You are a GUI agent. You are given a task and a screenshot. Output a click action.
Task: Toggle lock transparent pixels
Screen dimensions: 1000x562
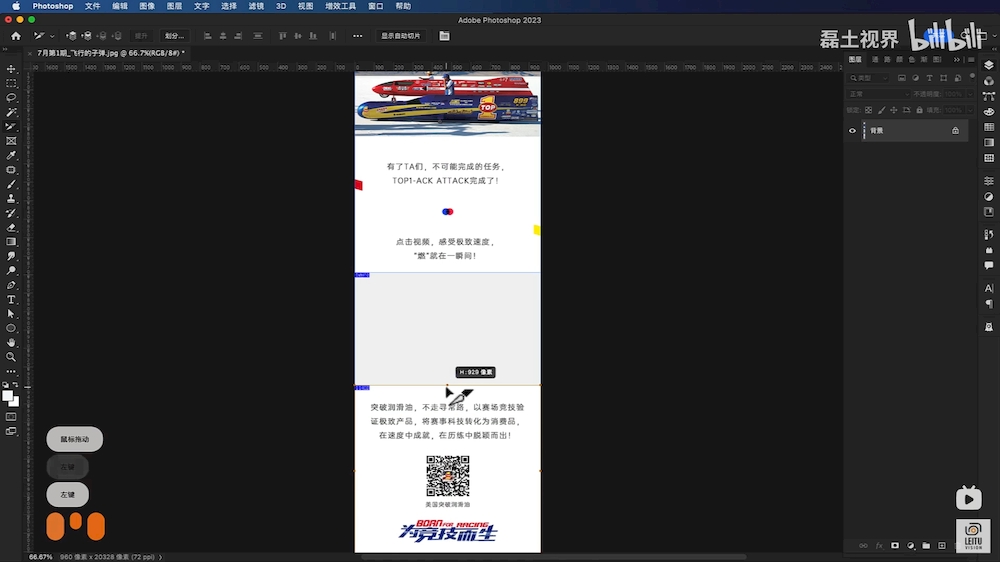[x=869, y=110]
